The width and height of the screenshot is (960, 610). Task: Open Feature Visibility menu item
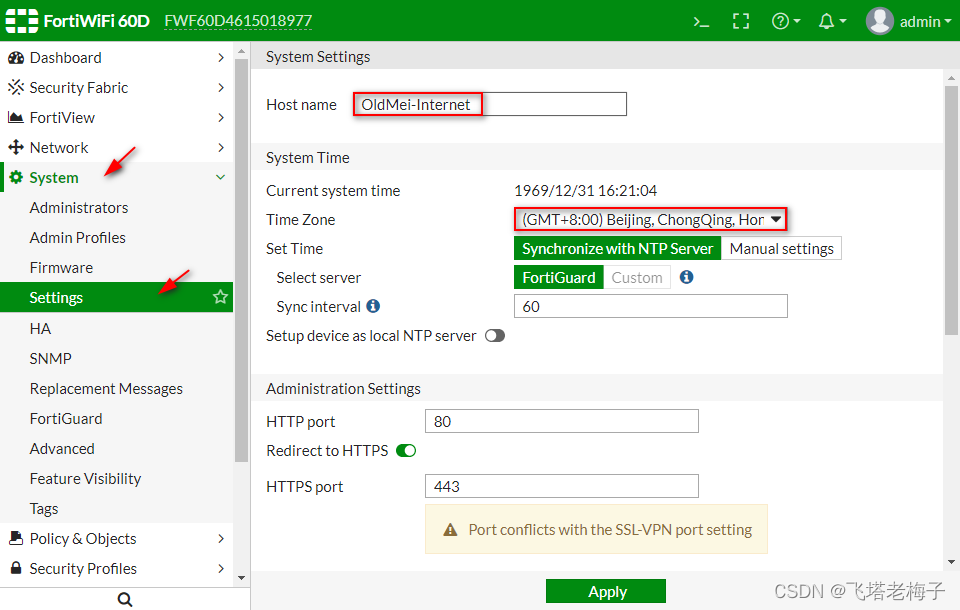point(85,478)
